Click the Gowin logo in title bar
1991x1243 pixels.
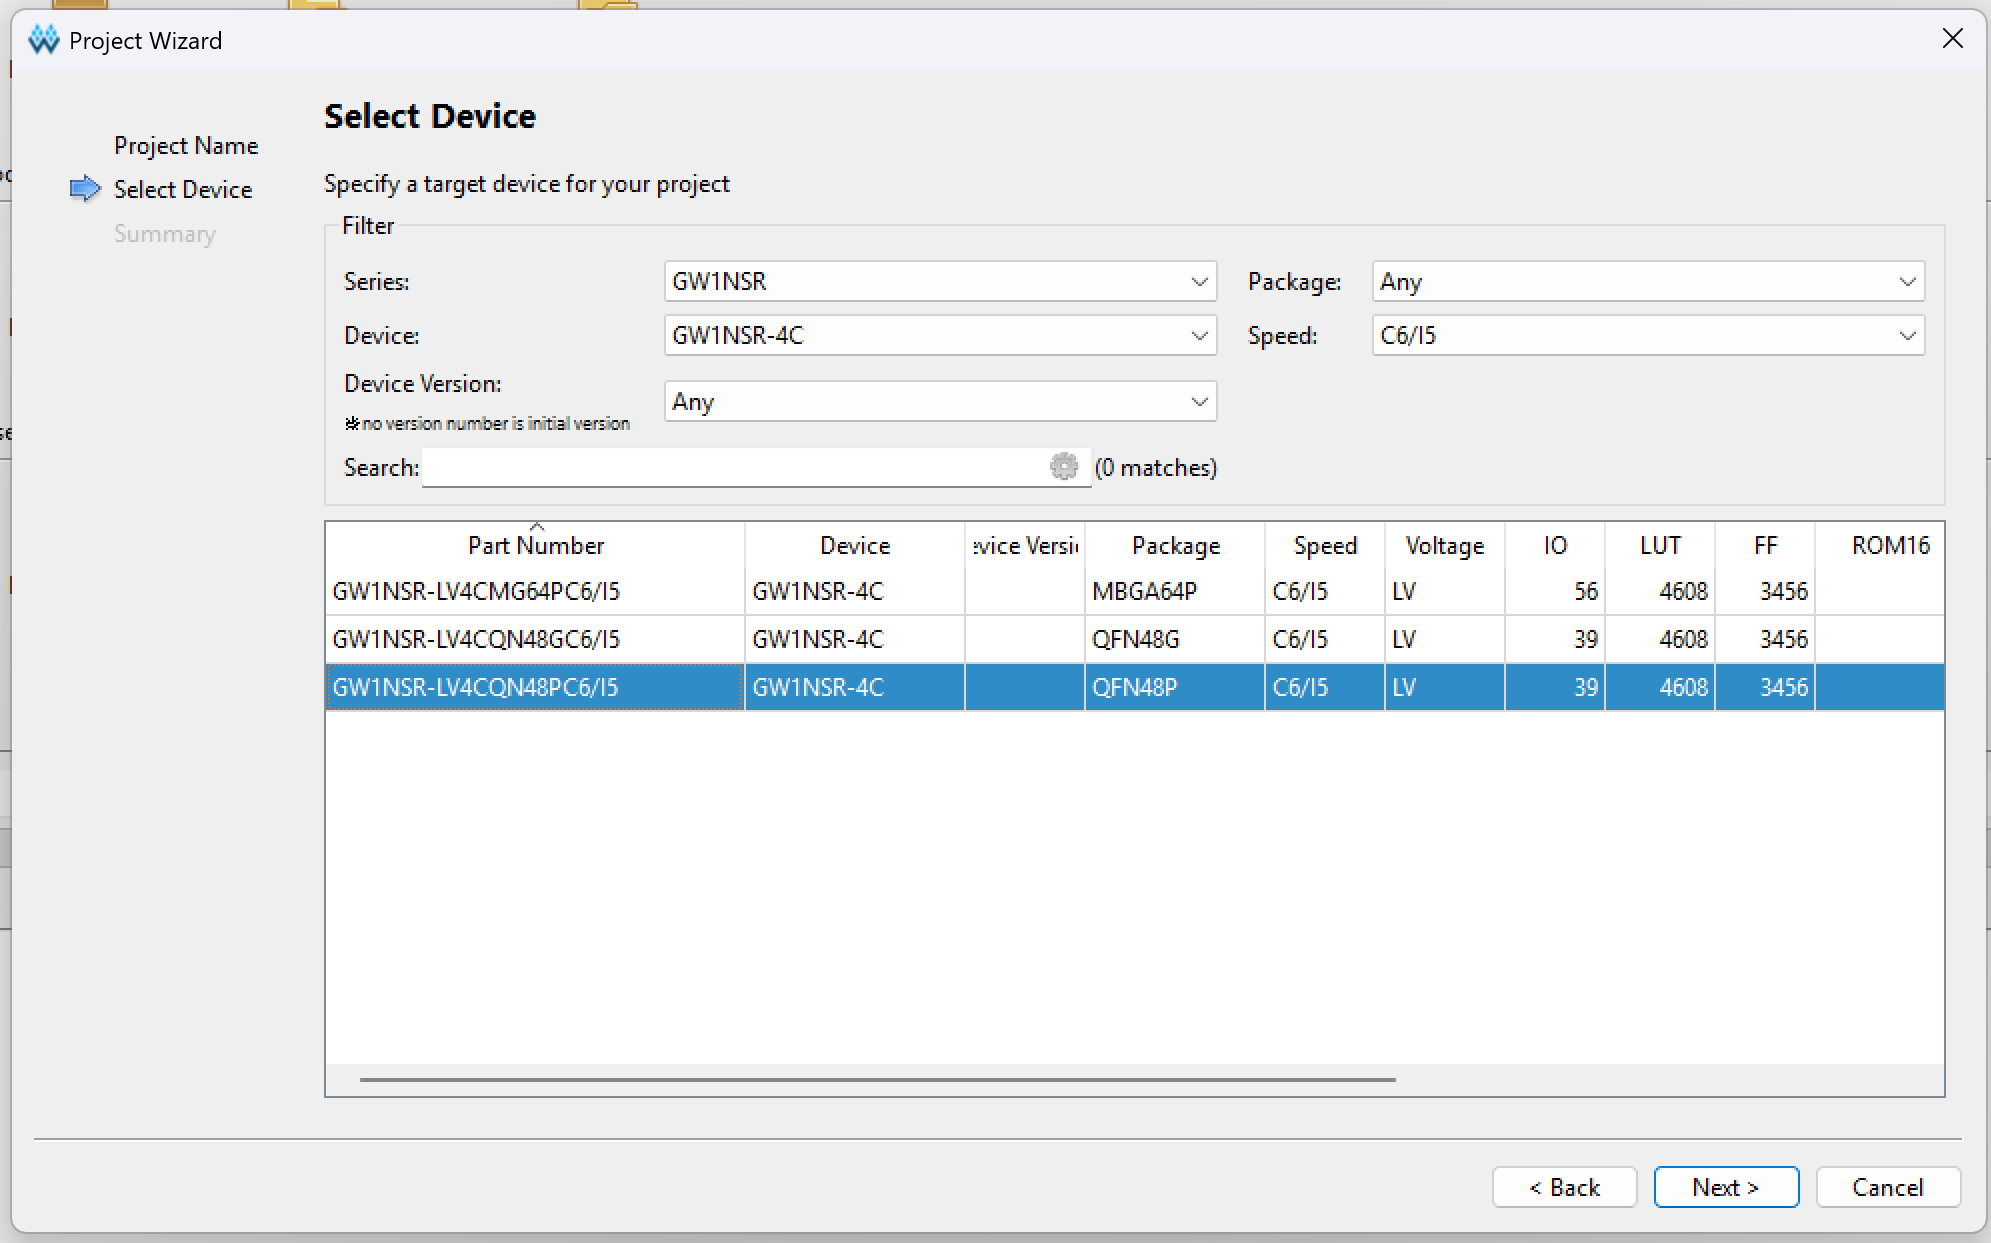[x=44, y=40]
